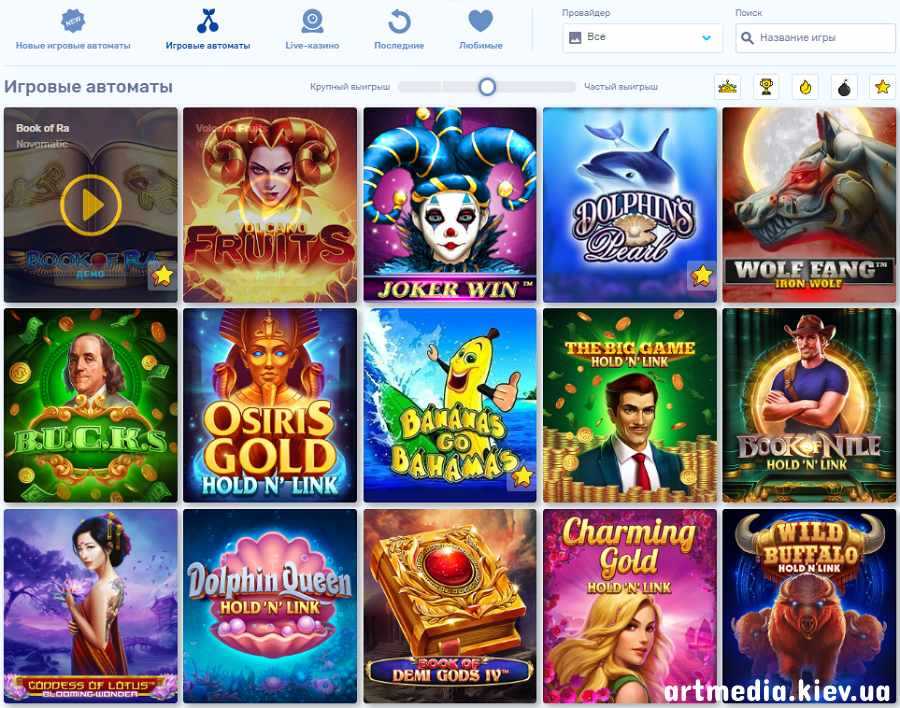900x708 pixels.
Task: Toggle the favorite star on Dolphin's Pearl
Action: pyautogui.click(x=702, y=276)
